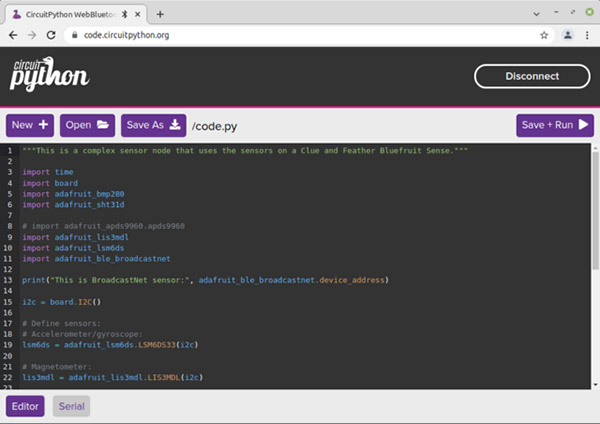This screenshot has width=600, height=424.
Task: Switch to the Serial tab
Action: click(71, 406)
